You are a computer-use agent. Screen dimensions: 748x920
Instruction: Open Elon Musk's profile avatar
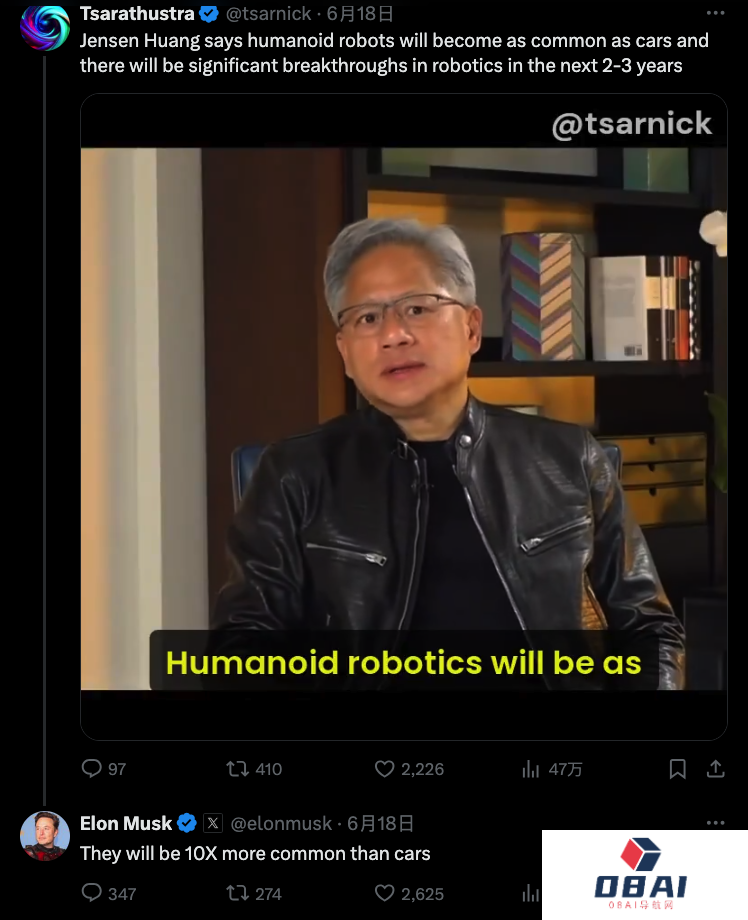45,836
